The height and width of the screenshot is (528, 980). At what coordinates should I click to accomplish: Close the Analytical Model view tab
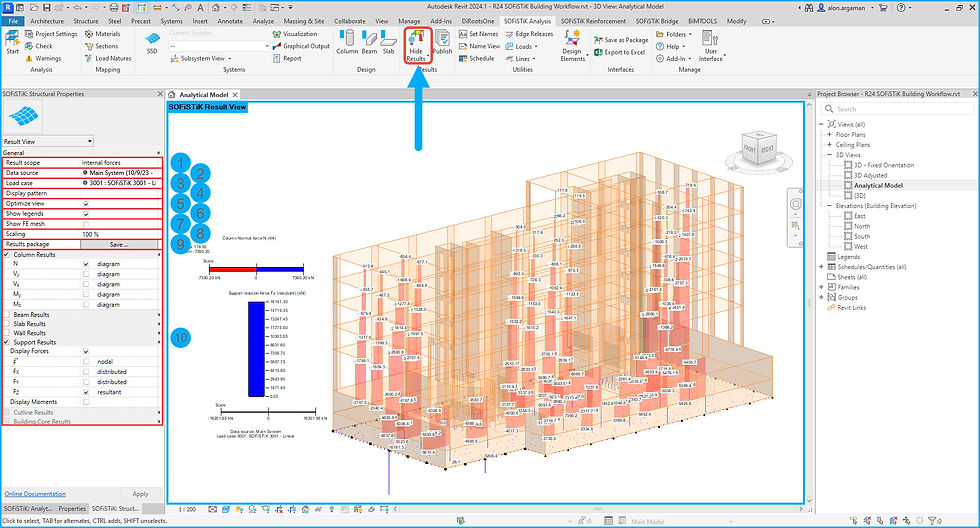click(x=235, y=95)
